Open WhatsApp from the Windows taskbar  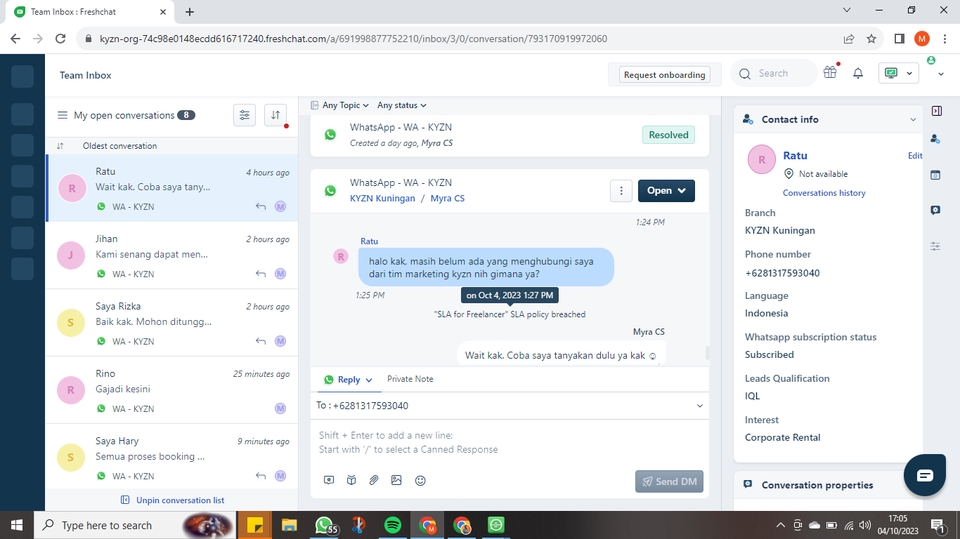[x=325, y=525]
